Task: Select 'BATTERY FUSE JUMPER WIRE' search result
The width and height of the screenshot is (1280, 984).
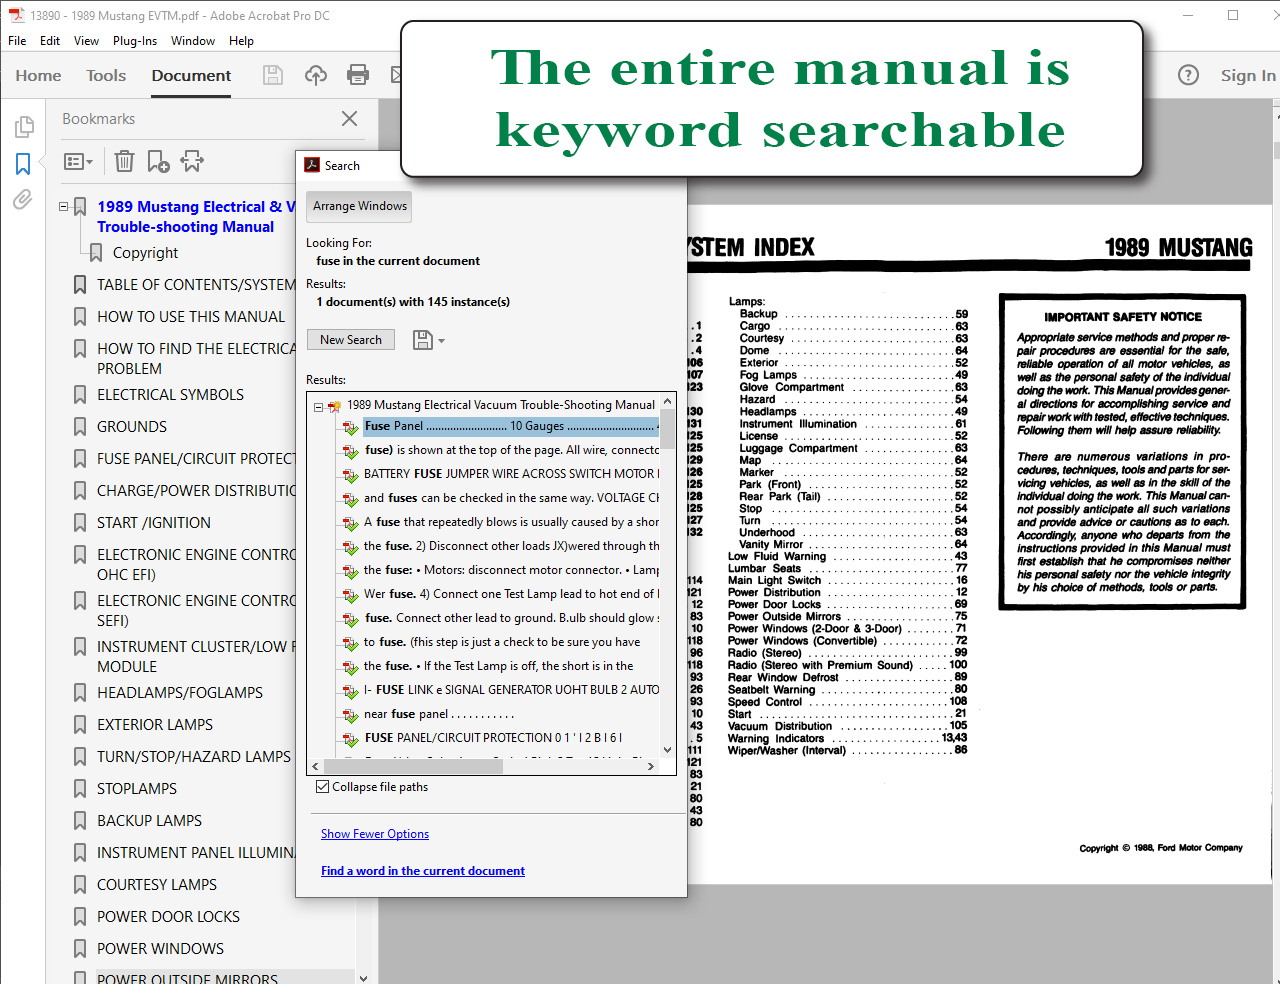Action: pos(511,474)
